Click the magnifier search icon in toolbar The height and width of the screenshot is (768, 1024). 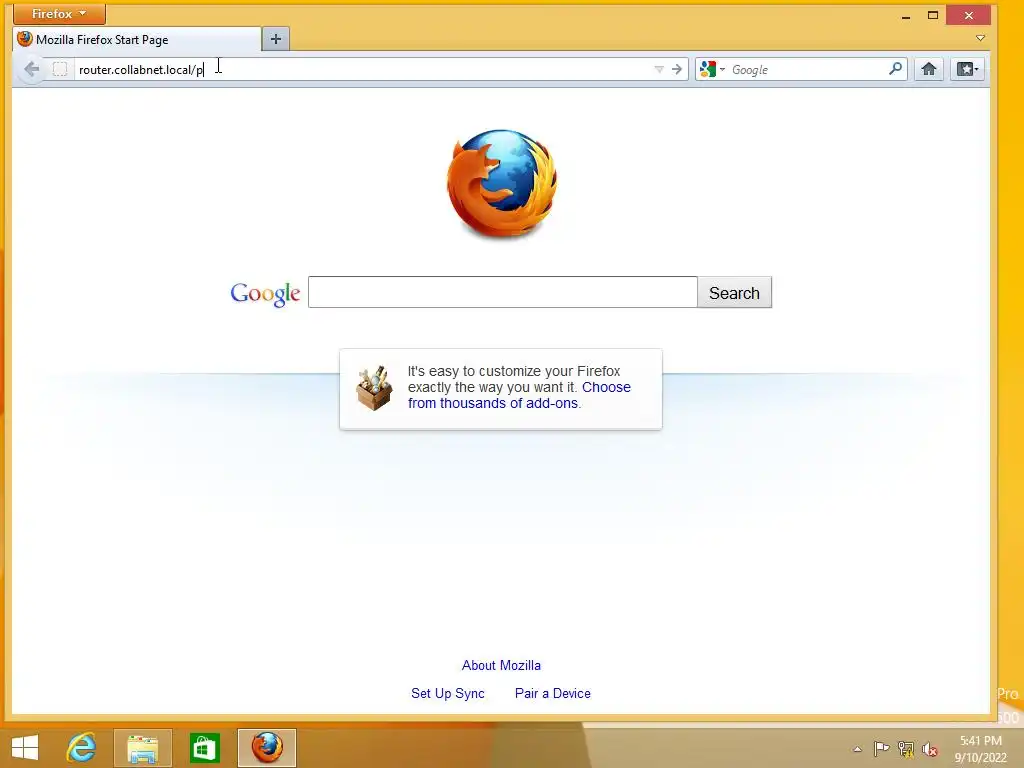[895, 69]
